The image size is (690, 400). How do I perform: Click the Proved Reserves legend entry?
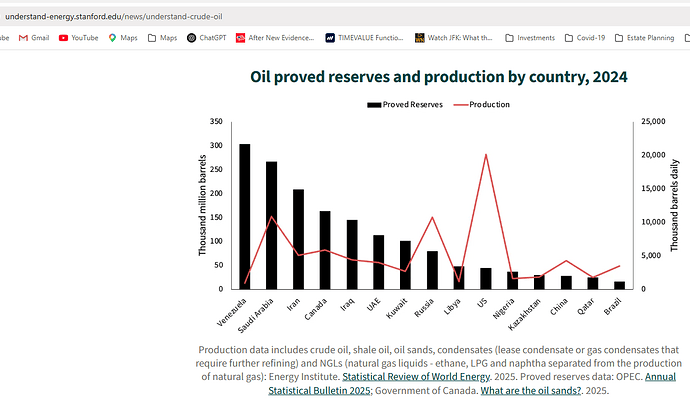pyautogui.click(x=405, y=105)
